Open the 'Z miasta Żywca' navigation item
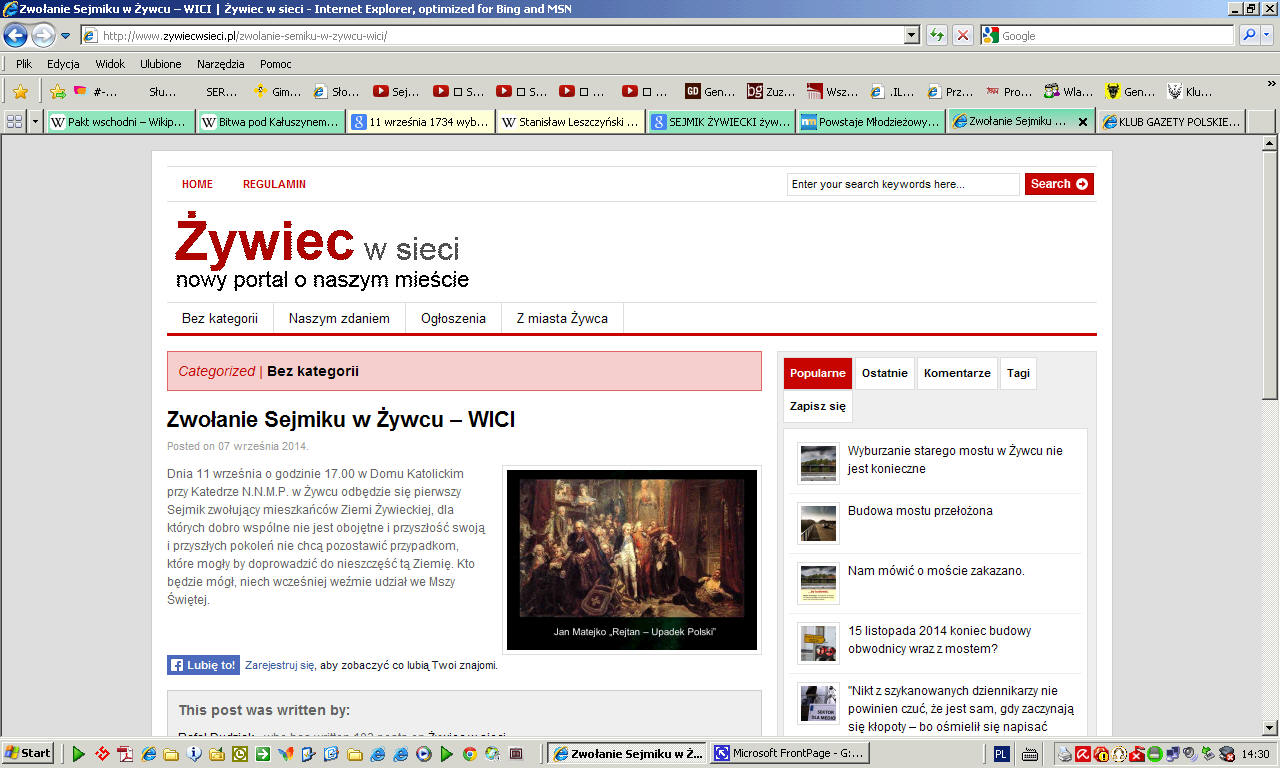1280x768 pixels. click(562, 318)
